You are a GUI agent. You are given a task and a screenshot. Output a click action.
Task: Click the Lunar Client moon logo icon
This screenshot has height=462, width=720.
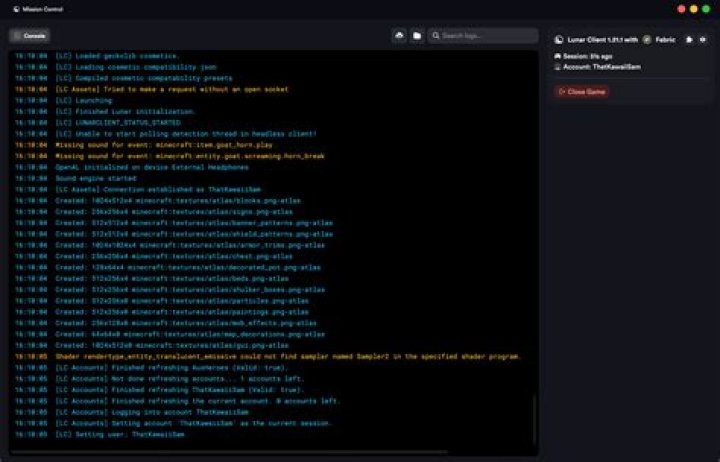[x=559, y=40]
